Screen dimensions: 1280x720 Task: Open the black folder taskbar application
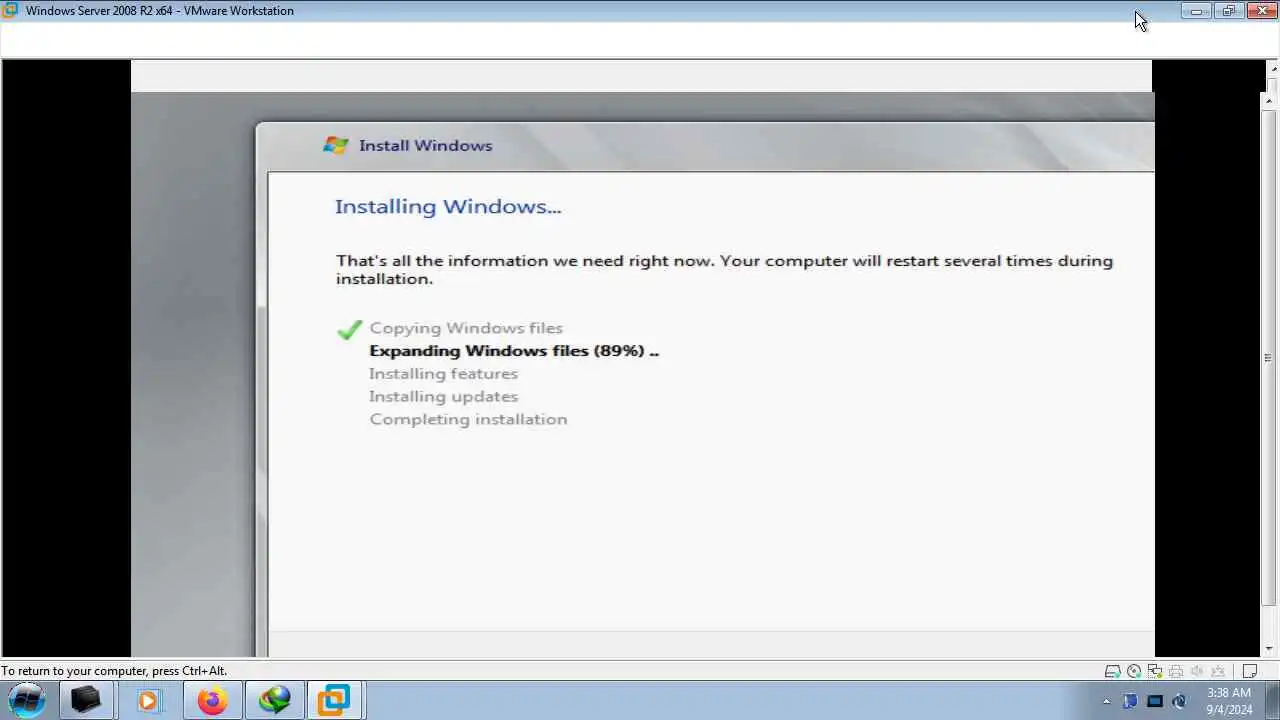(85, 700)
